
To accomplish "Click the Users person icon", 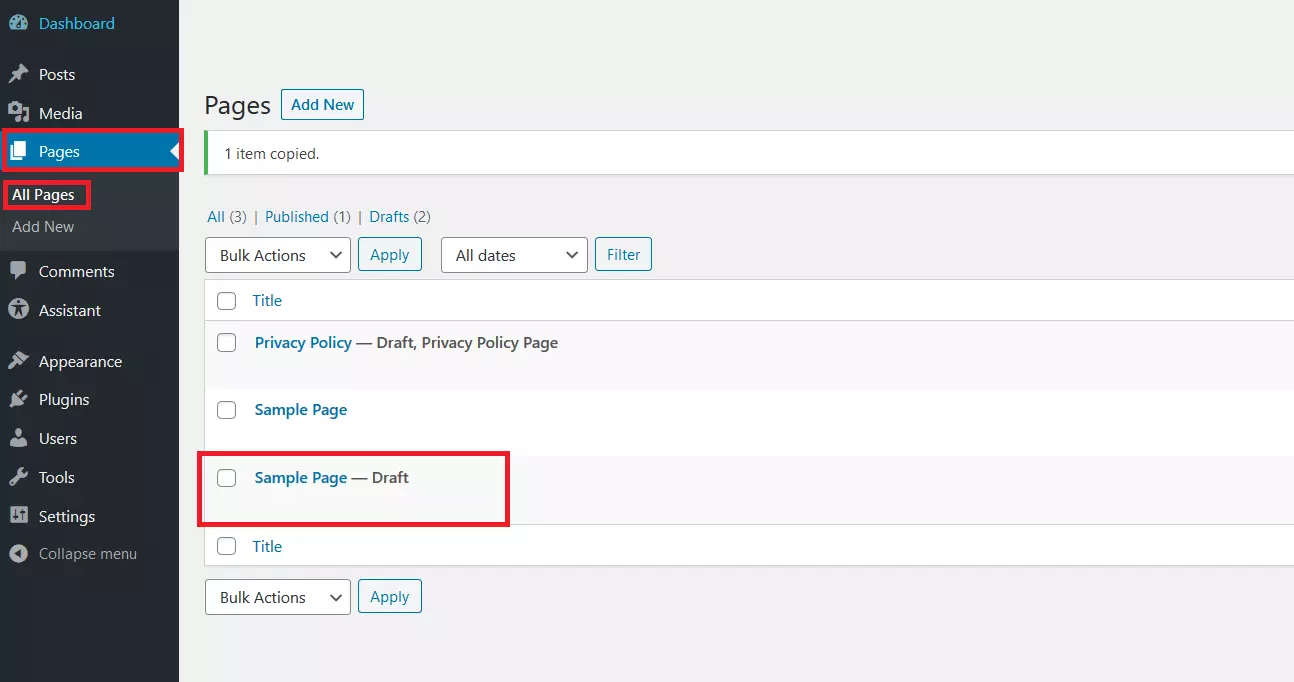I will pos(18,438).
